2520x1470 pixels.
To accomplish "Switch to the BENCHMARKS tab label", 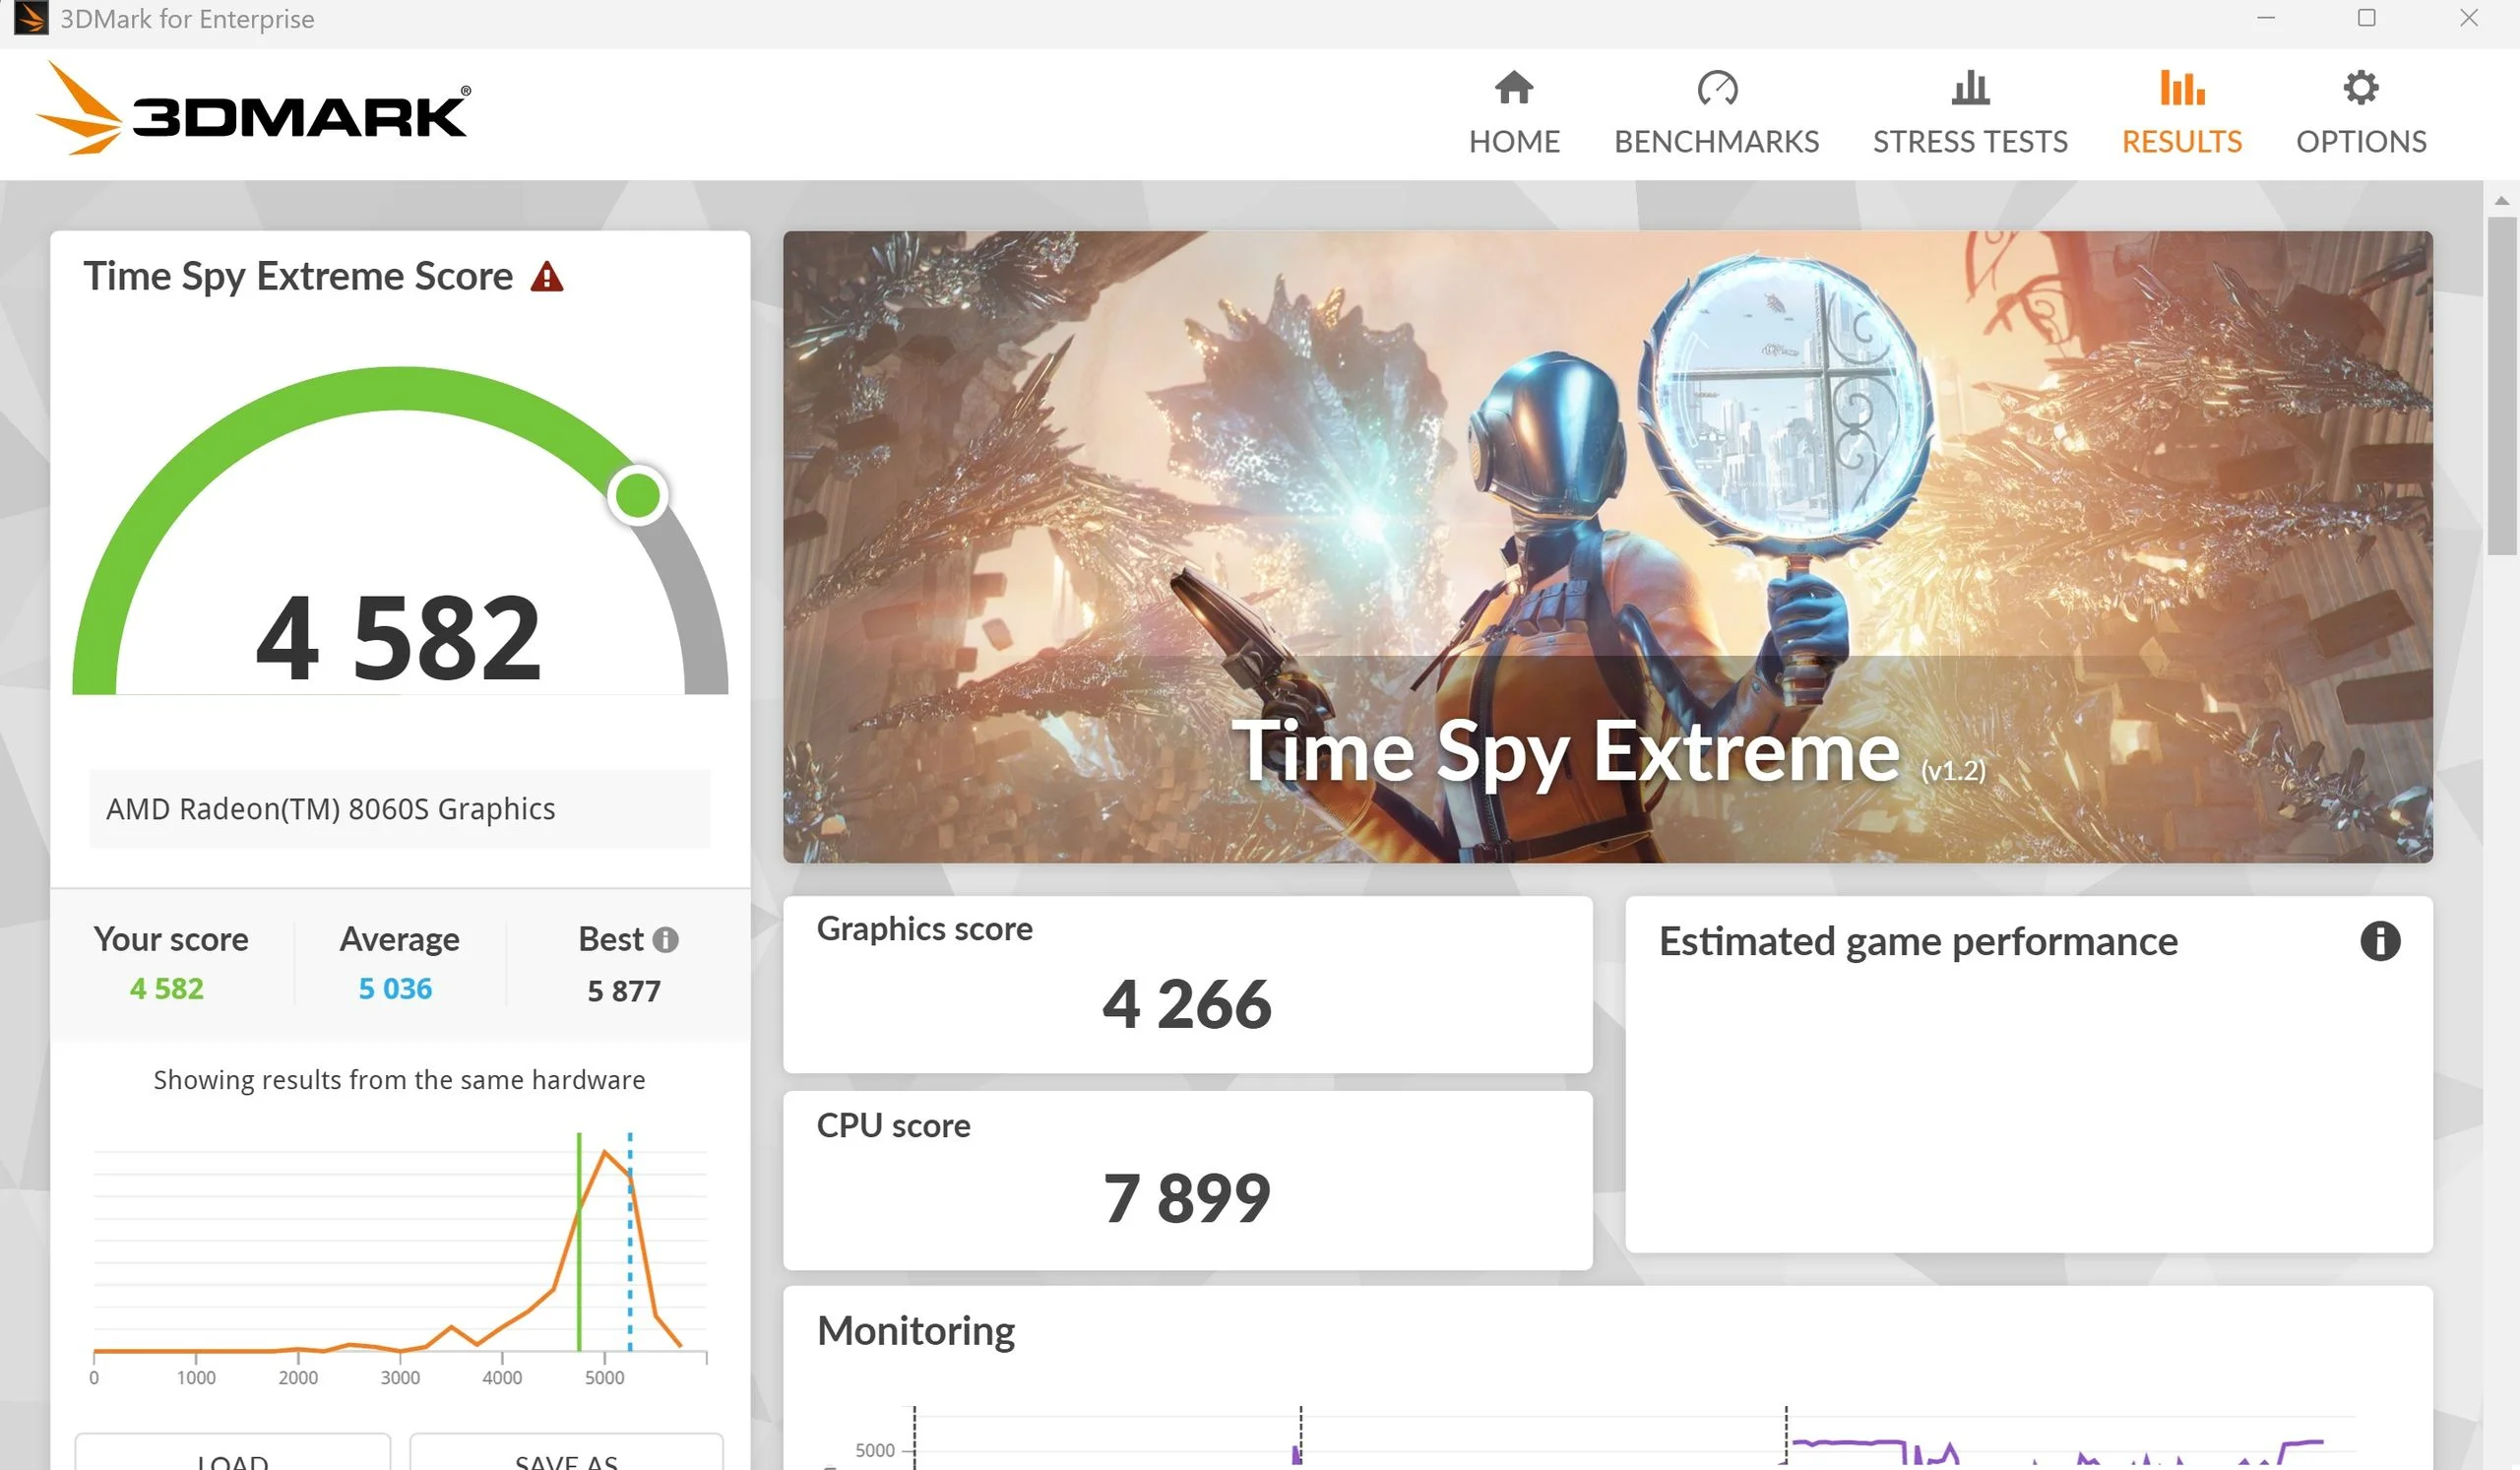I will 1716,142.
